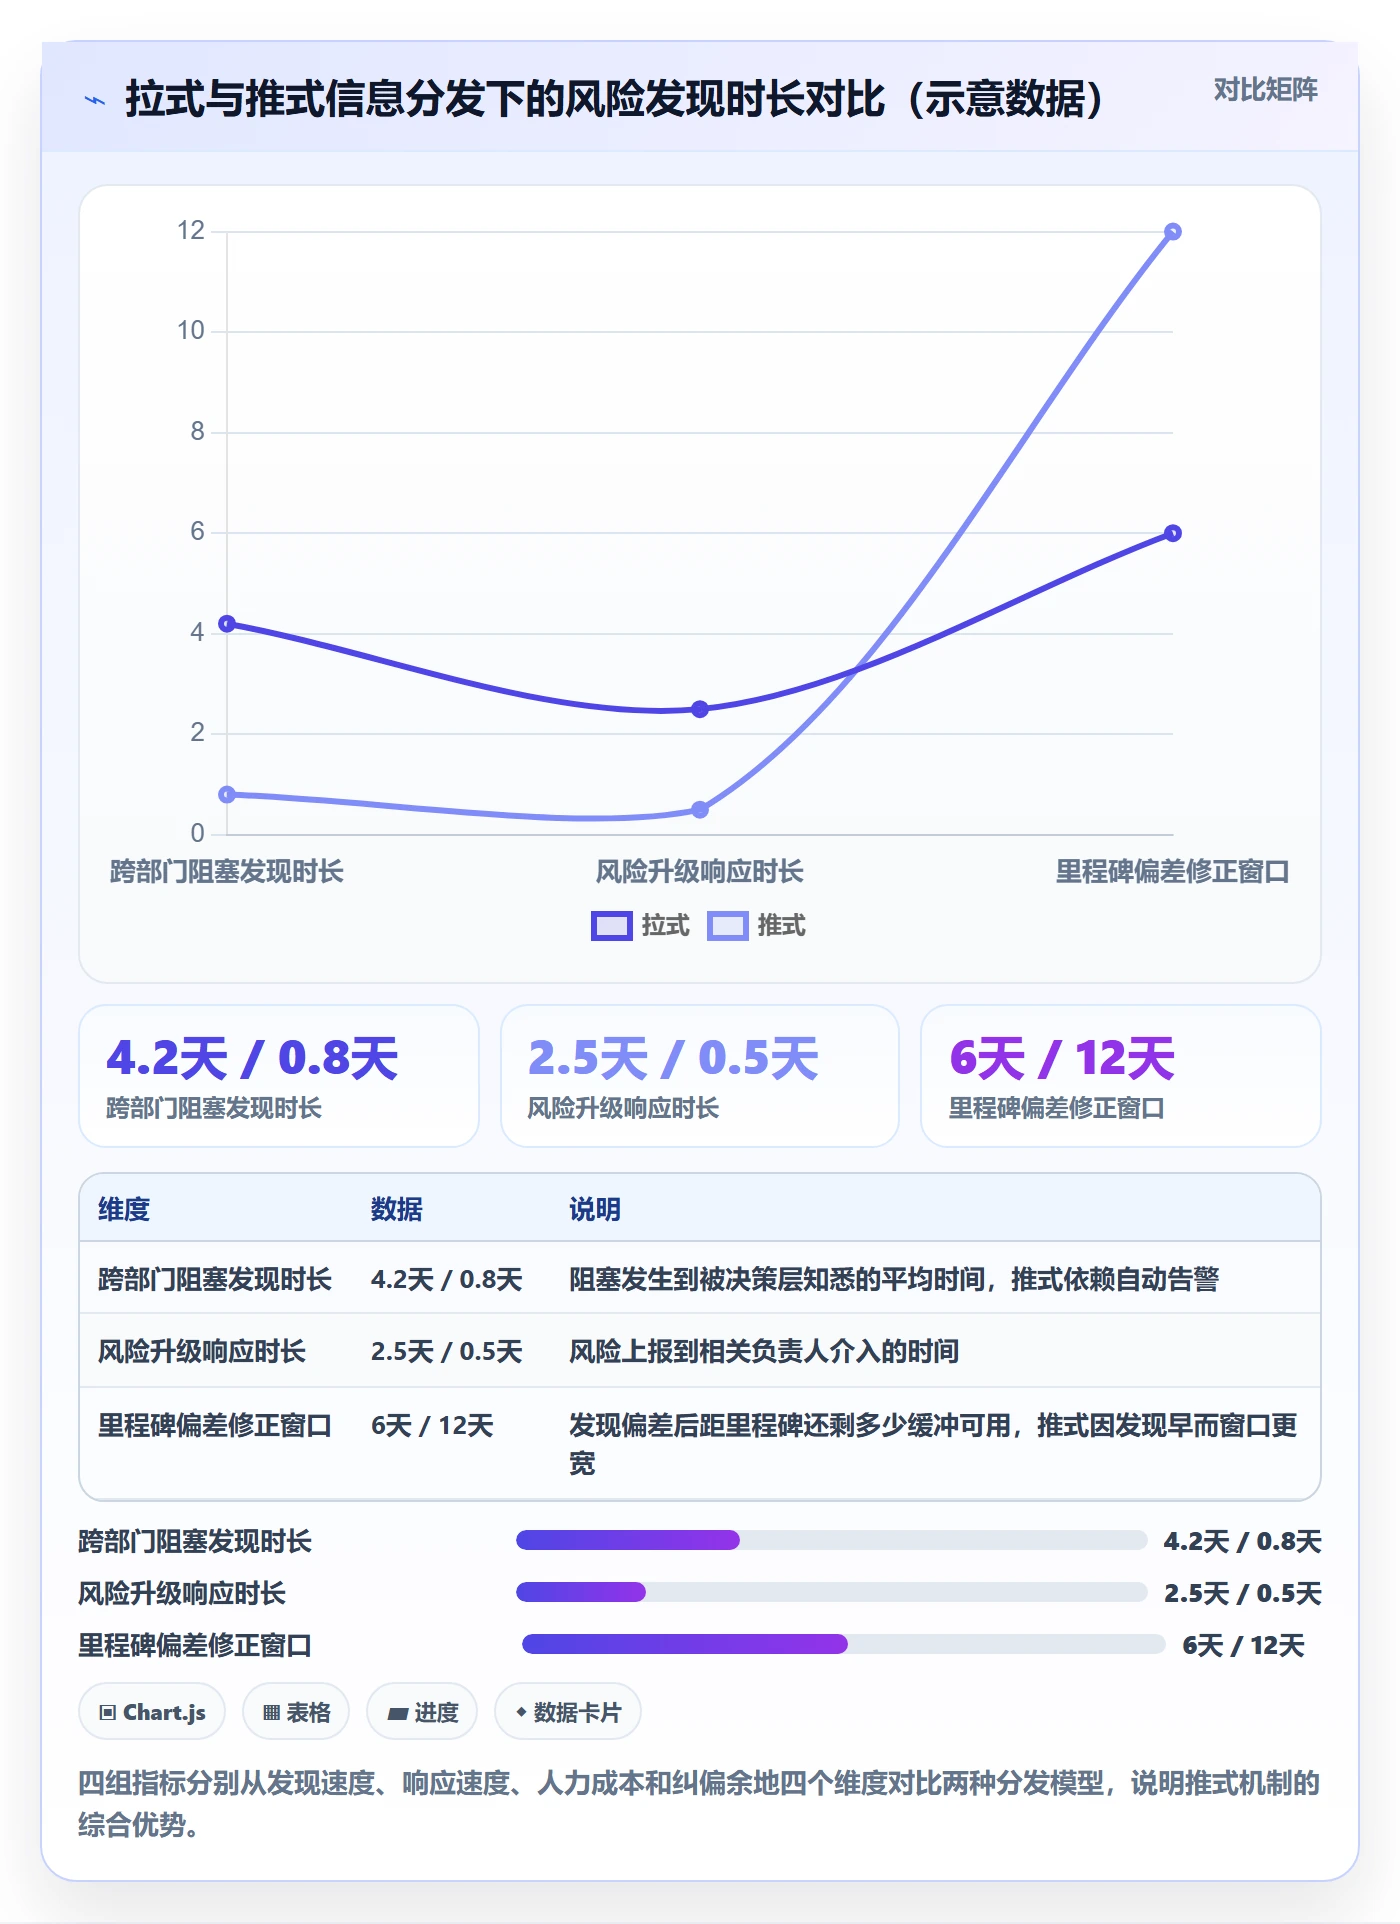The image size is (1400, 1924).
Task: Click table cell 跨部门阻塞发现时长
Action: pyautogui.click(x=215, y=1279)
